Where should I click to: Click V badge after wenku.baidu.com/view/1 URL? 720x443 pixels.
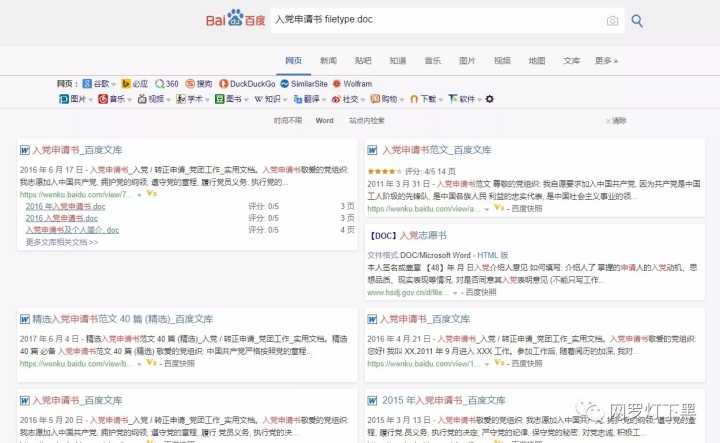499,363
